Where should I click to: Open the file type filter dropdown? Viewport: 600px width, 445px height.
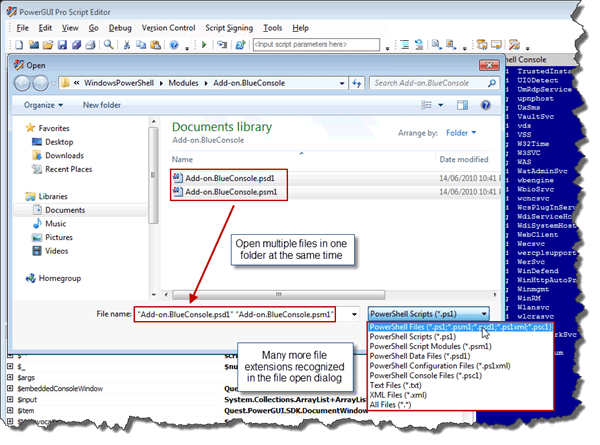click(x=428, y=313)
